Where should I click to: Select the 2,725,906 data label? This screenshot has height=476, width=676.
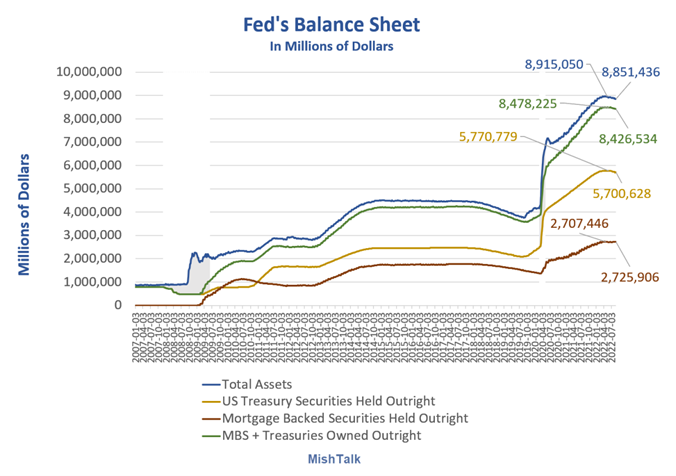[630, 277]
